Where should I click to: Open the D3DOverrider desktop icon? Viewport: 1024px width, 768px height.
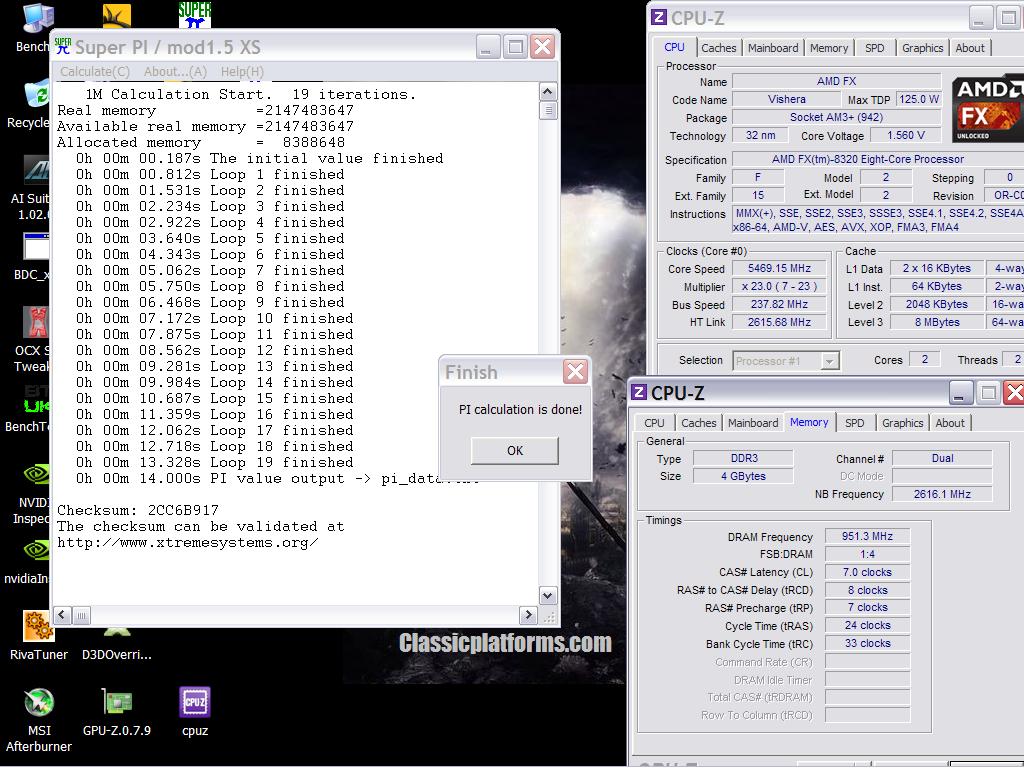point(117,645)
